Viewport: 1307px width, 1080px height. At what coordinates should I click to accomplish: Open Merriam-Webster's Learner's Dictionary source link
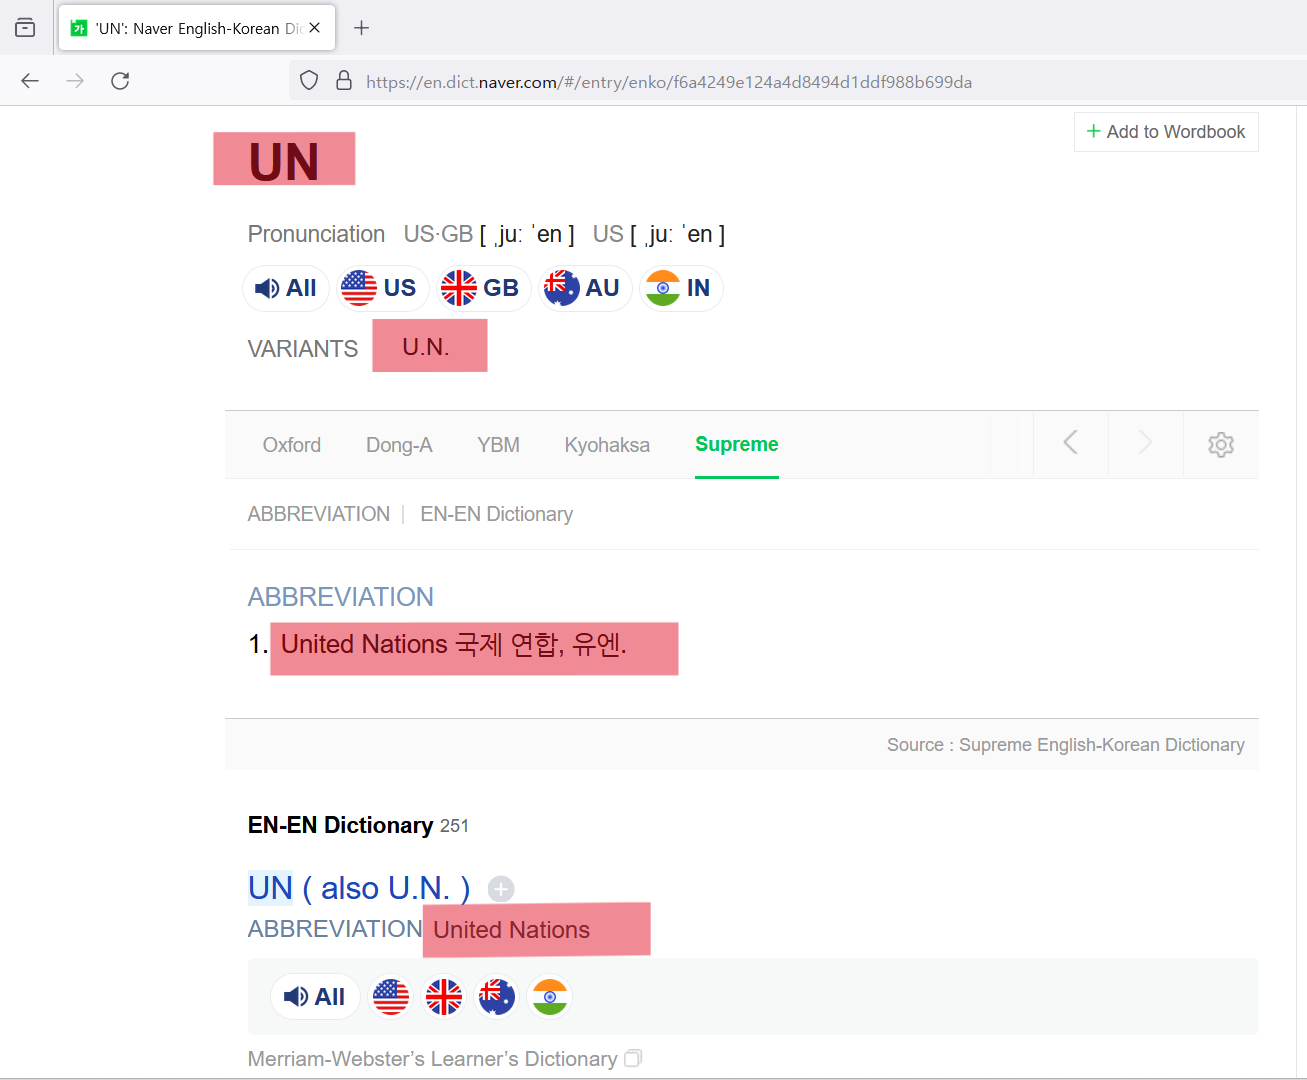pos(432,1058)
